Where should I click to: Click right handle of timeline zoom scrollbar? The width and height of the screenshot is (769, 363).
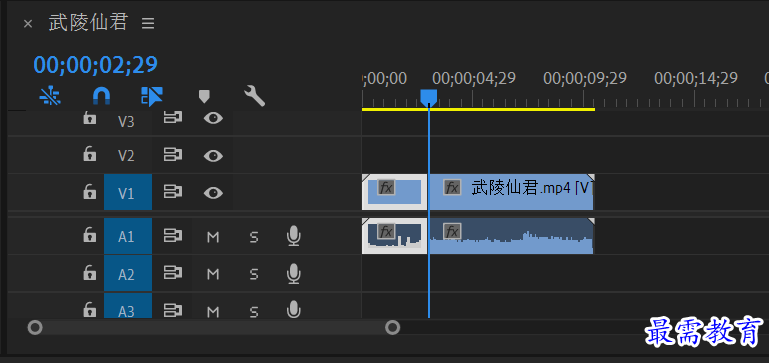[392, 327]
